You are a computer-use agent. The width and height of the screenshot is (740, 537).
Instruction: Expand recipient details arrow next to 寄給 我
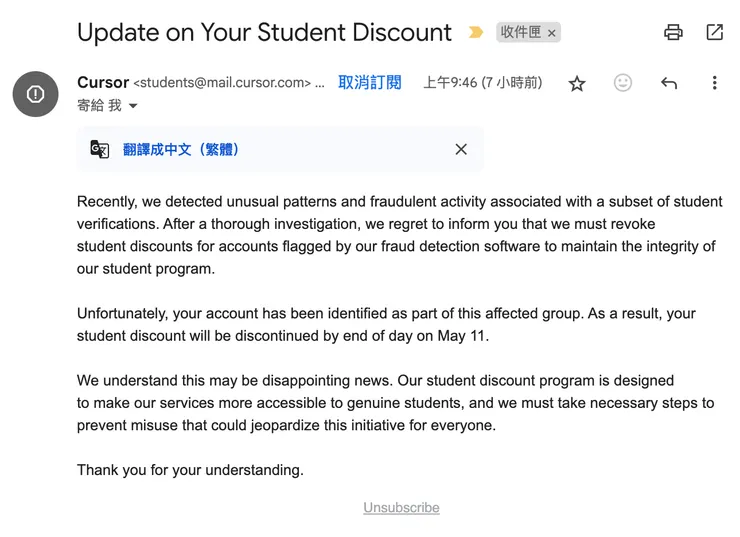pyautogui.click(x=134, y=106)
